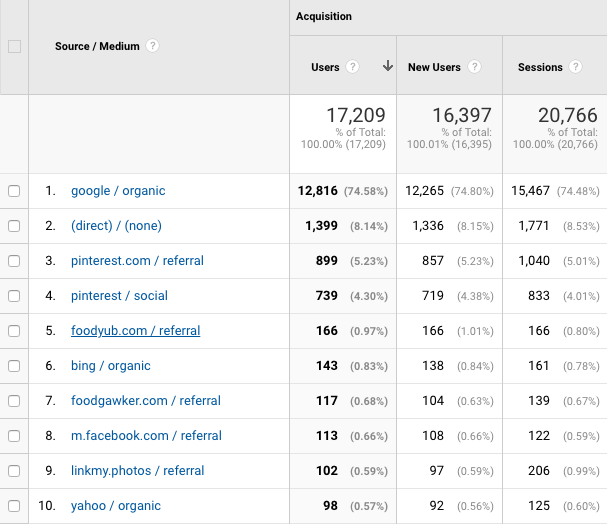Screen dimensions: 607x524
Task: Click the sort arrow in Users column
Action: 388,66
